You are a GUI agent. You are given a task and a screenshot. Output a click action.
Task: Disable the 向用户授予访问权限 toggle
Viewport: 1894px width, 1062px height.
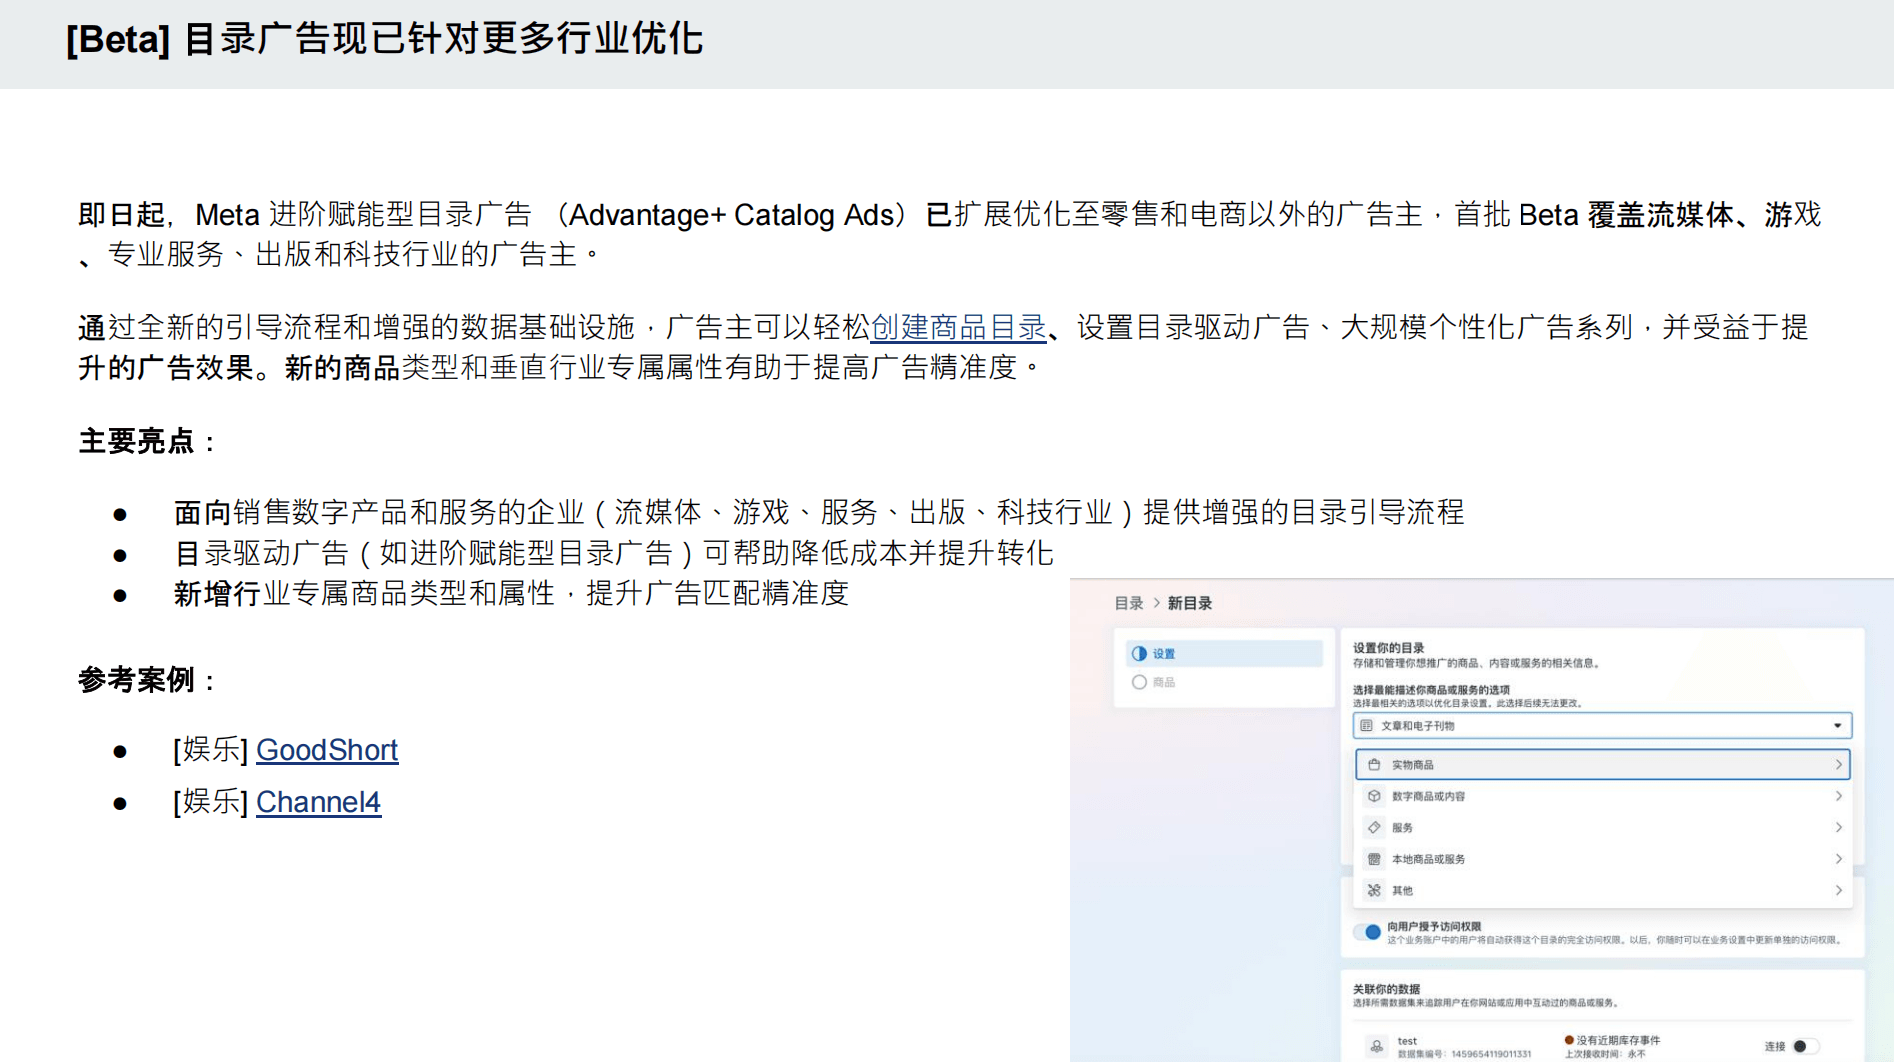click(x=1368, y=932)
